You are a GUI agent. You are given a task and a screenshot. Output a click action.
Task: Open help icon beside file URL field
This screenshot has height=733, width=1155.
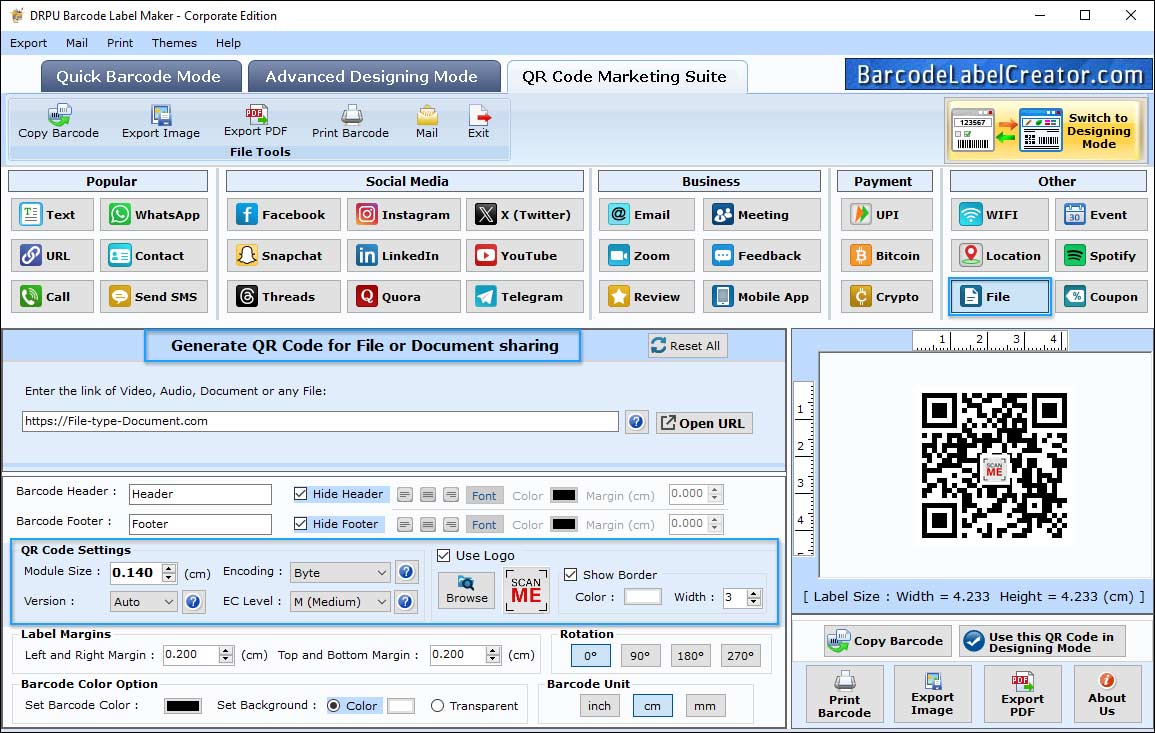(x=636, y=422)
